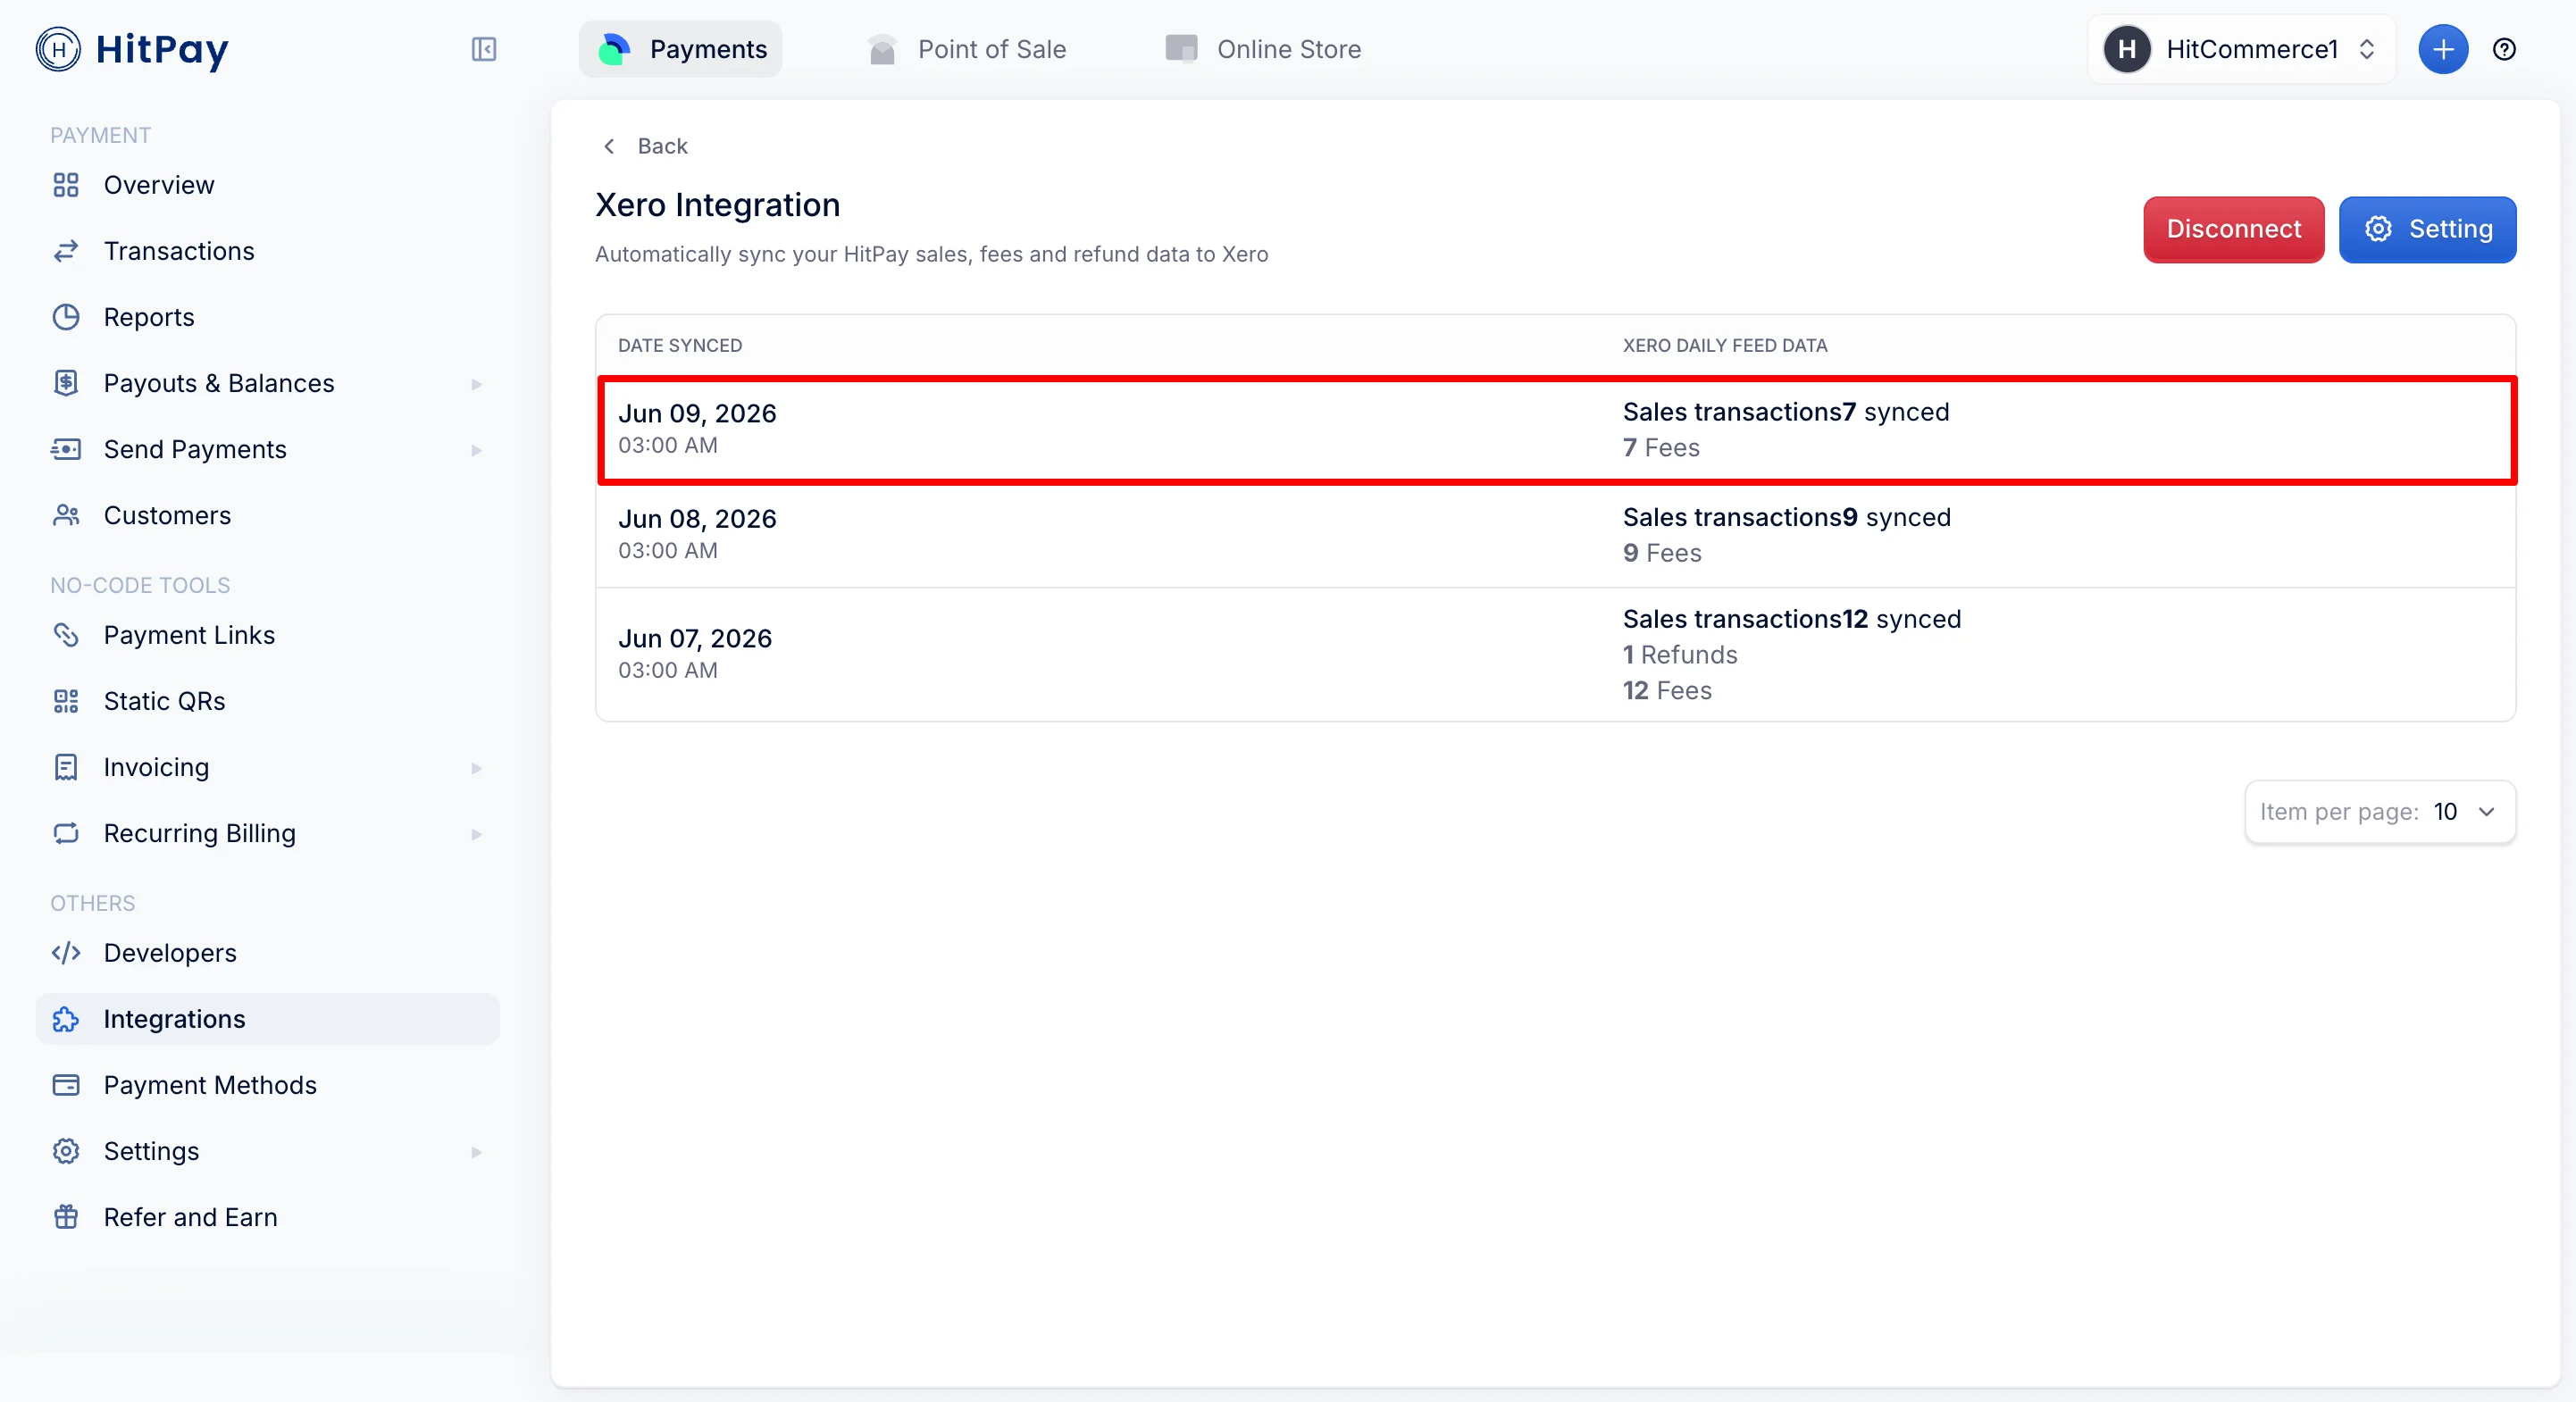Click the HitPay logo icon

pyautogui.click(x=58, y=49)
